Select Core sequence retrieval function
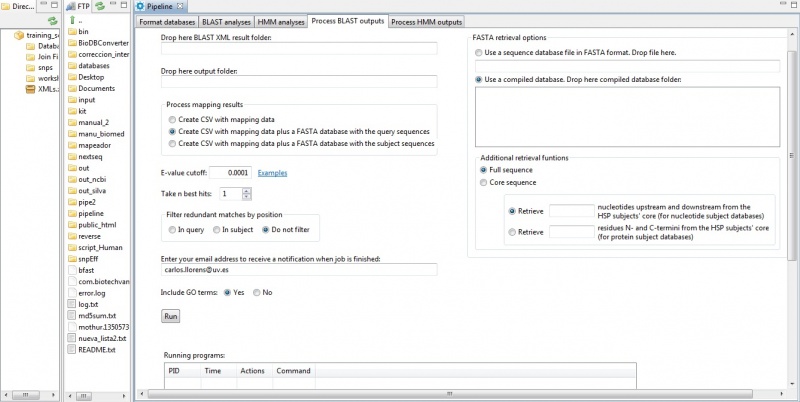 click(484, 184)
